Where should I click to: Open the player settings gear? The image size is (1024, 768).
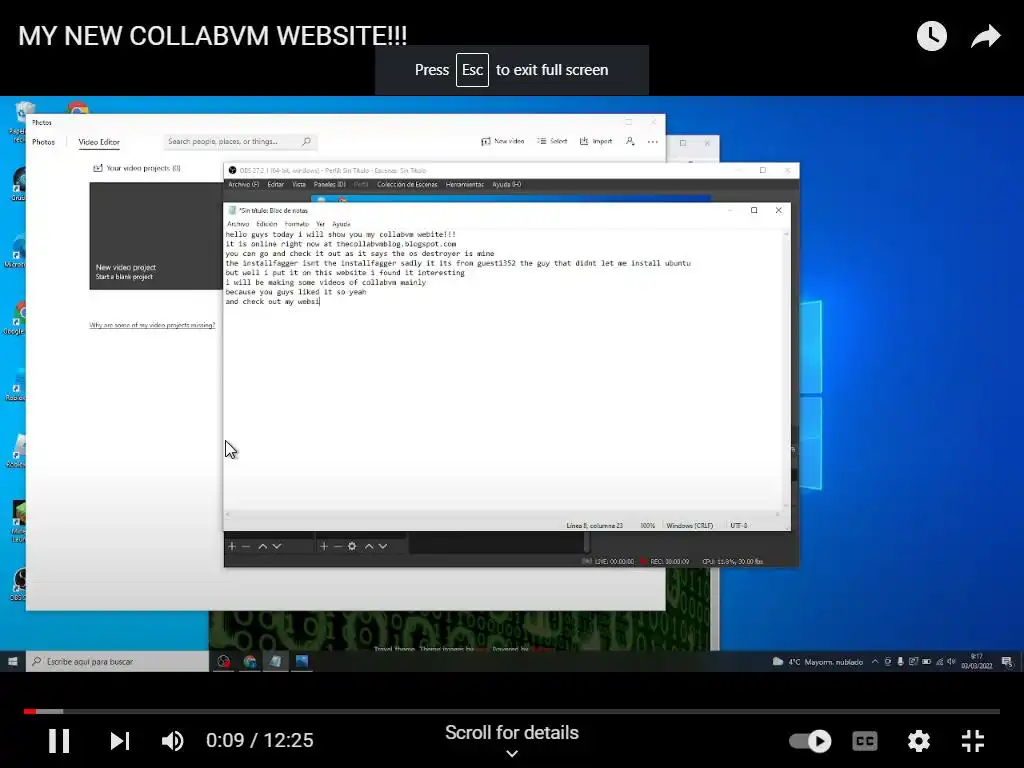[918, 741]
